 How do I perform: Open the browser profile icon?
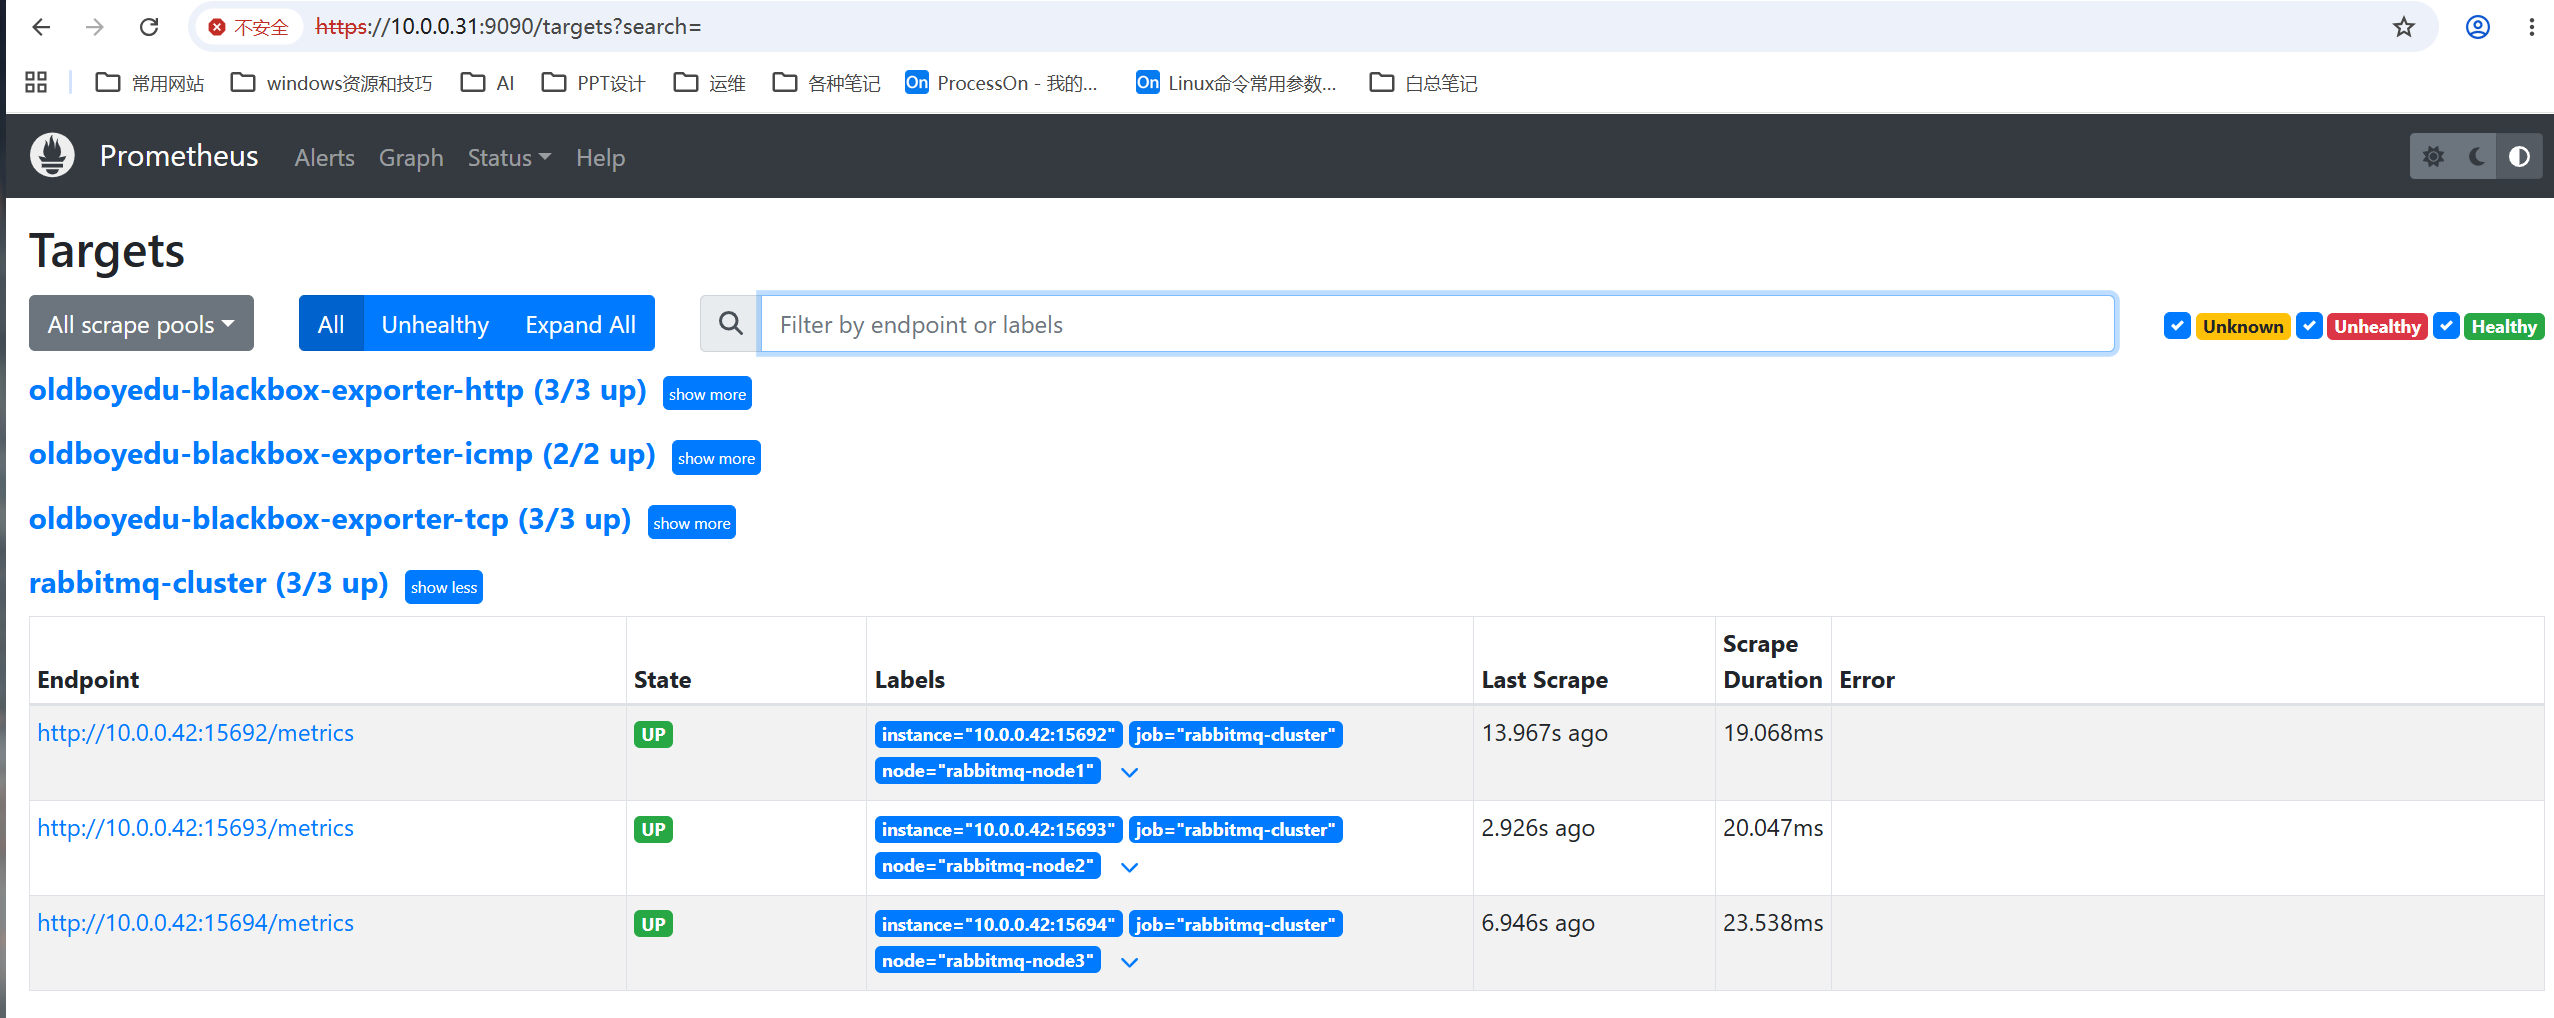(x=2478, y=27)
